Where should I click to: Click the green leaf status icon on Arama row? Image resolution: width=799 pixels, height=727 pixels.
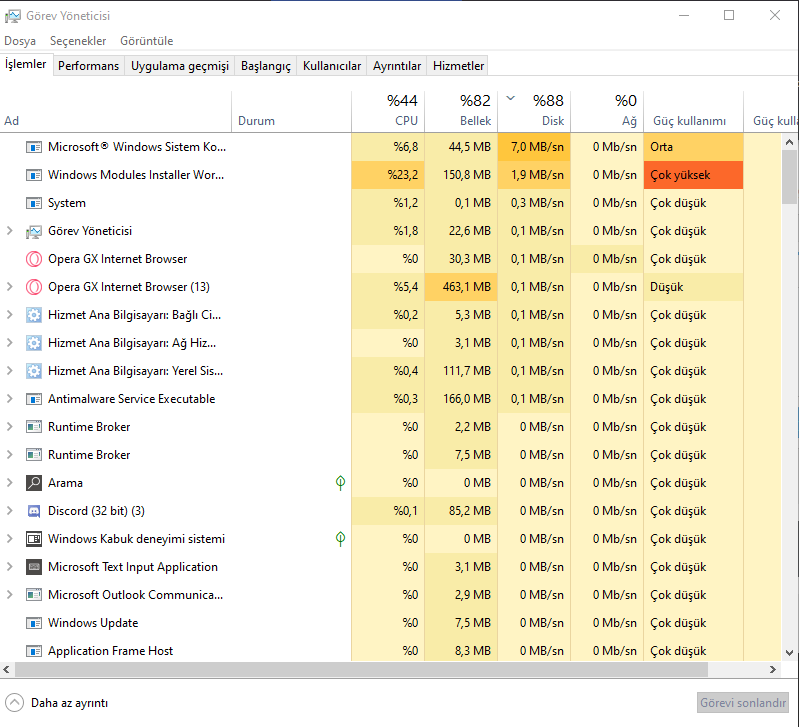click(x=340, y=483)
